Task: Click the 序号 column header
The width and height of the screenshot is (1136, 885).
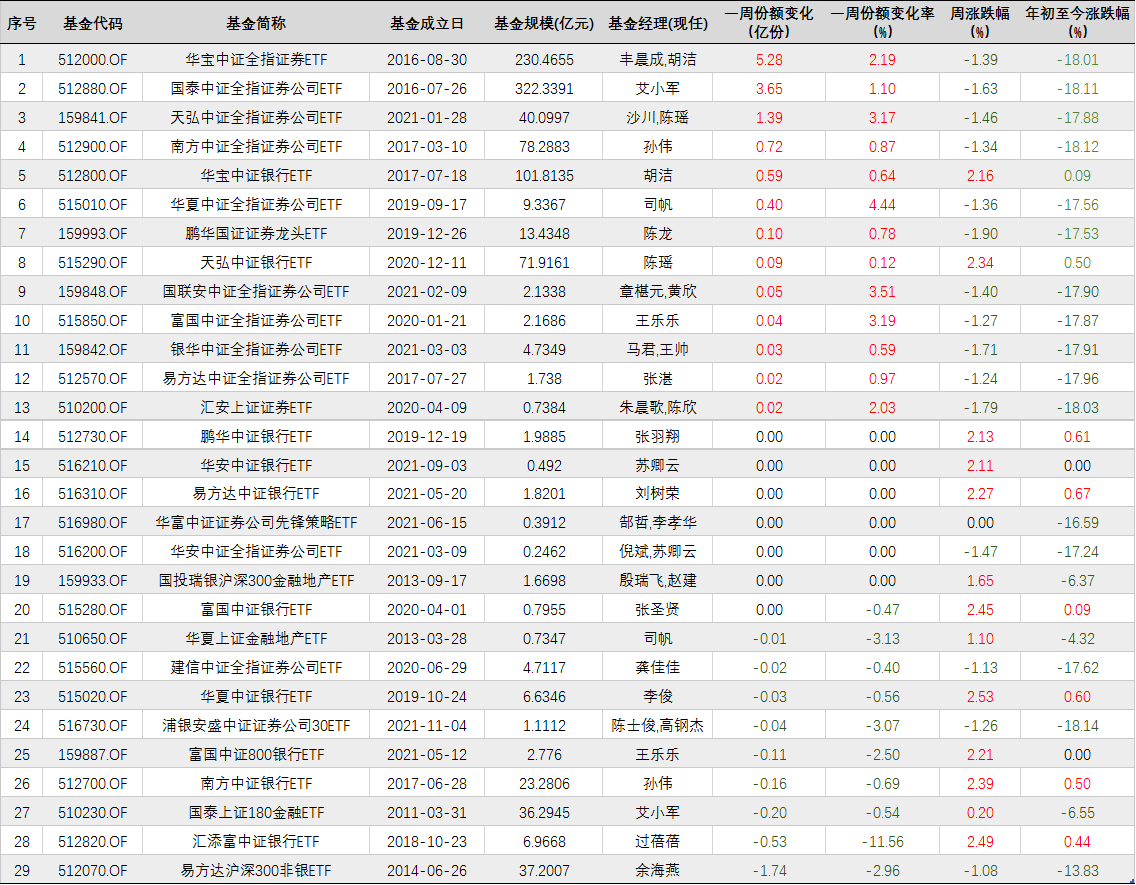Action: tap(21, 23)
